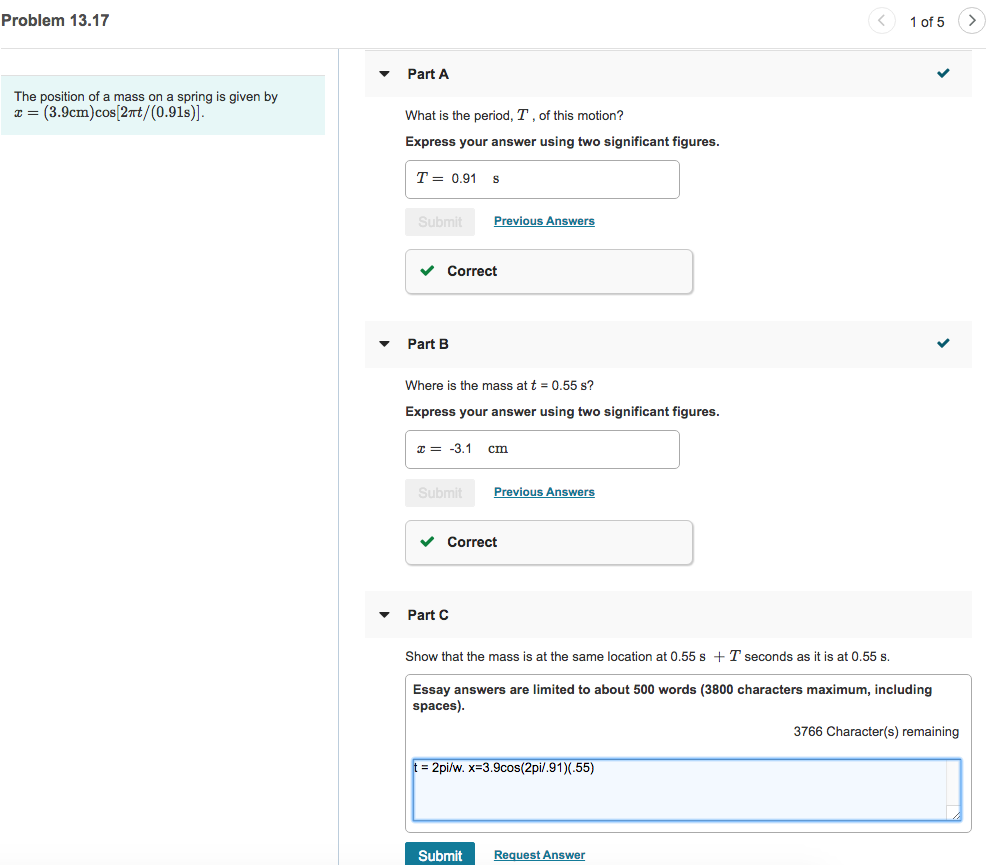Viewport: 995px width, 865px height.
Task: Open Previous Answers for Part B
Action: 544,491
